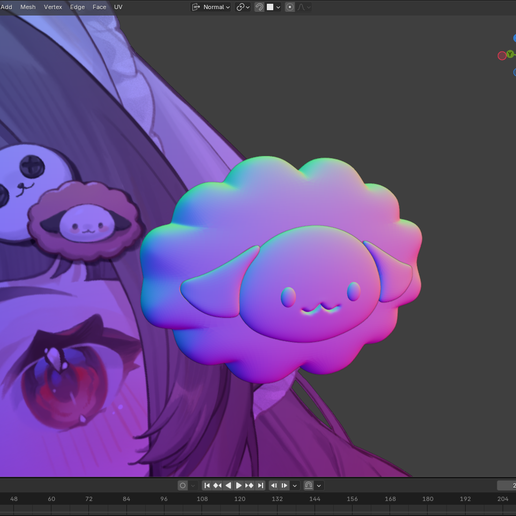Screen dimensions: 516x516
Task: Jump to the start frame
Action: (207, 485)
